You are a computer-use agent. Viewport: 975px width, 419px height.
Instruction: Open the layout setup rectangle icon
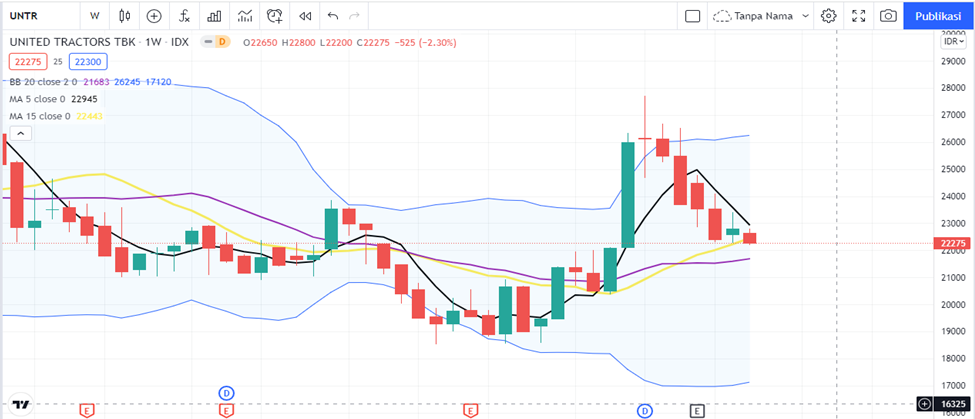[x=693, y=16]
